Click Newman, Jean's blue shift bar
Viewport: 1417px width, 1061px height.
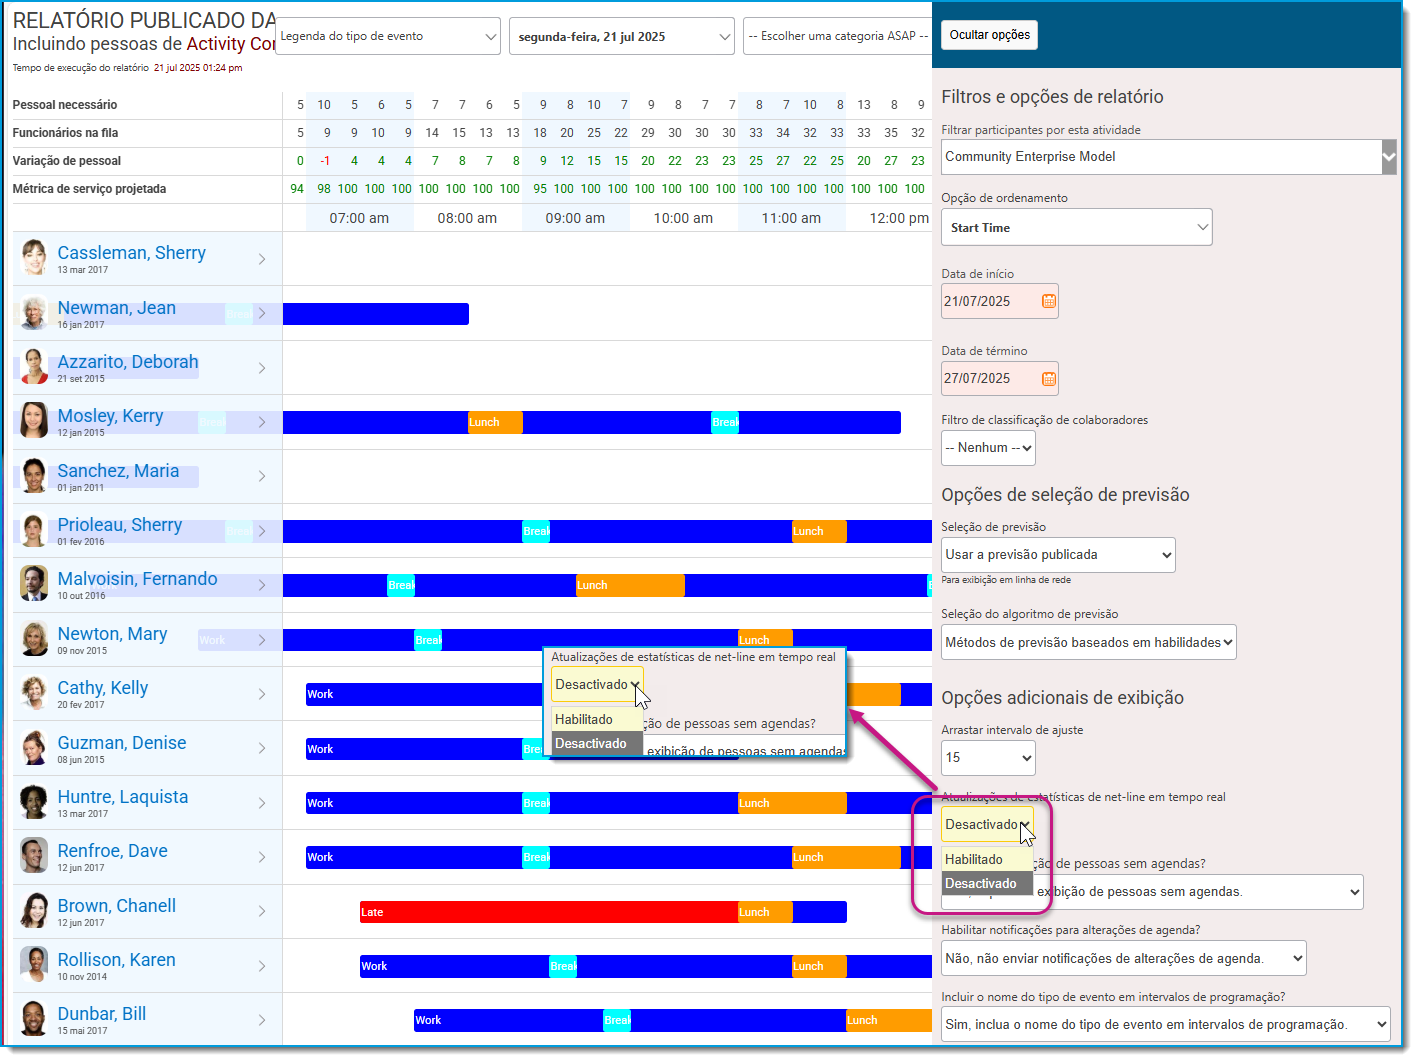[x=376, y=314]
